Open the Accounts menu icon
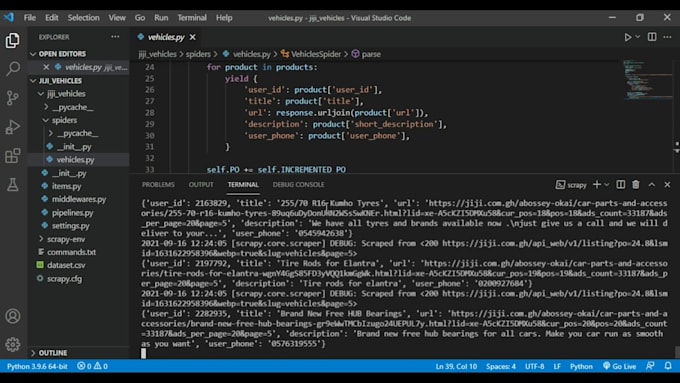The height and width of the screenshot is (383, 680). coord(13,316)
